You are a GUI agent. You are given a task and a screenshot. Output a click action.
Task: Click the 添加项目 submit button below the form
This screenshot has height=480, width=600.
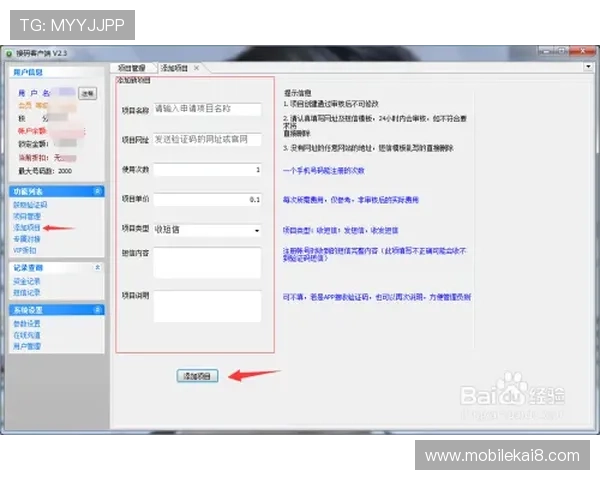(197, 376)
